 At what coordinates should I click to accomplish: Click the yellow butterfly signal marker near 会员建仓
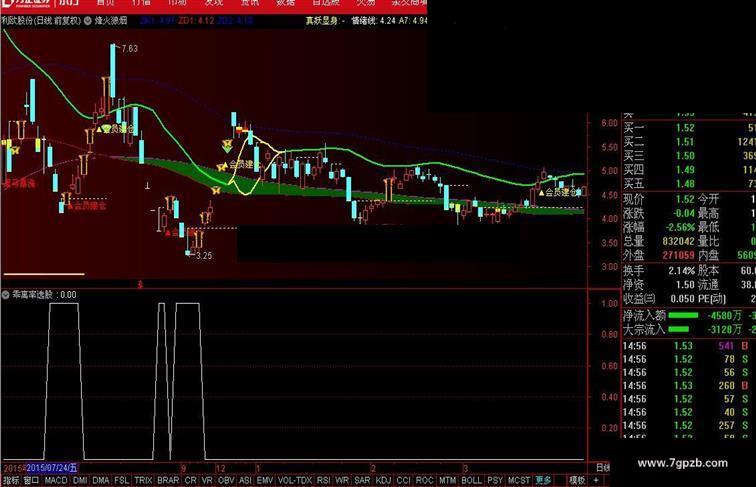click(x=222, y=167)
